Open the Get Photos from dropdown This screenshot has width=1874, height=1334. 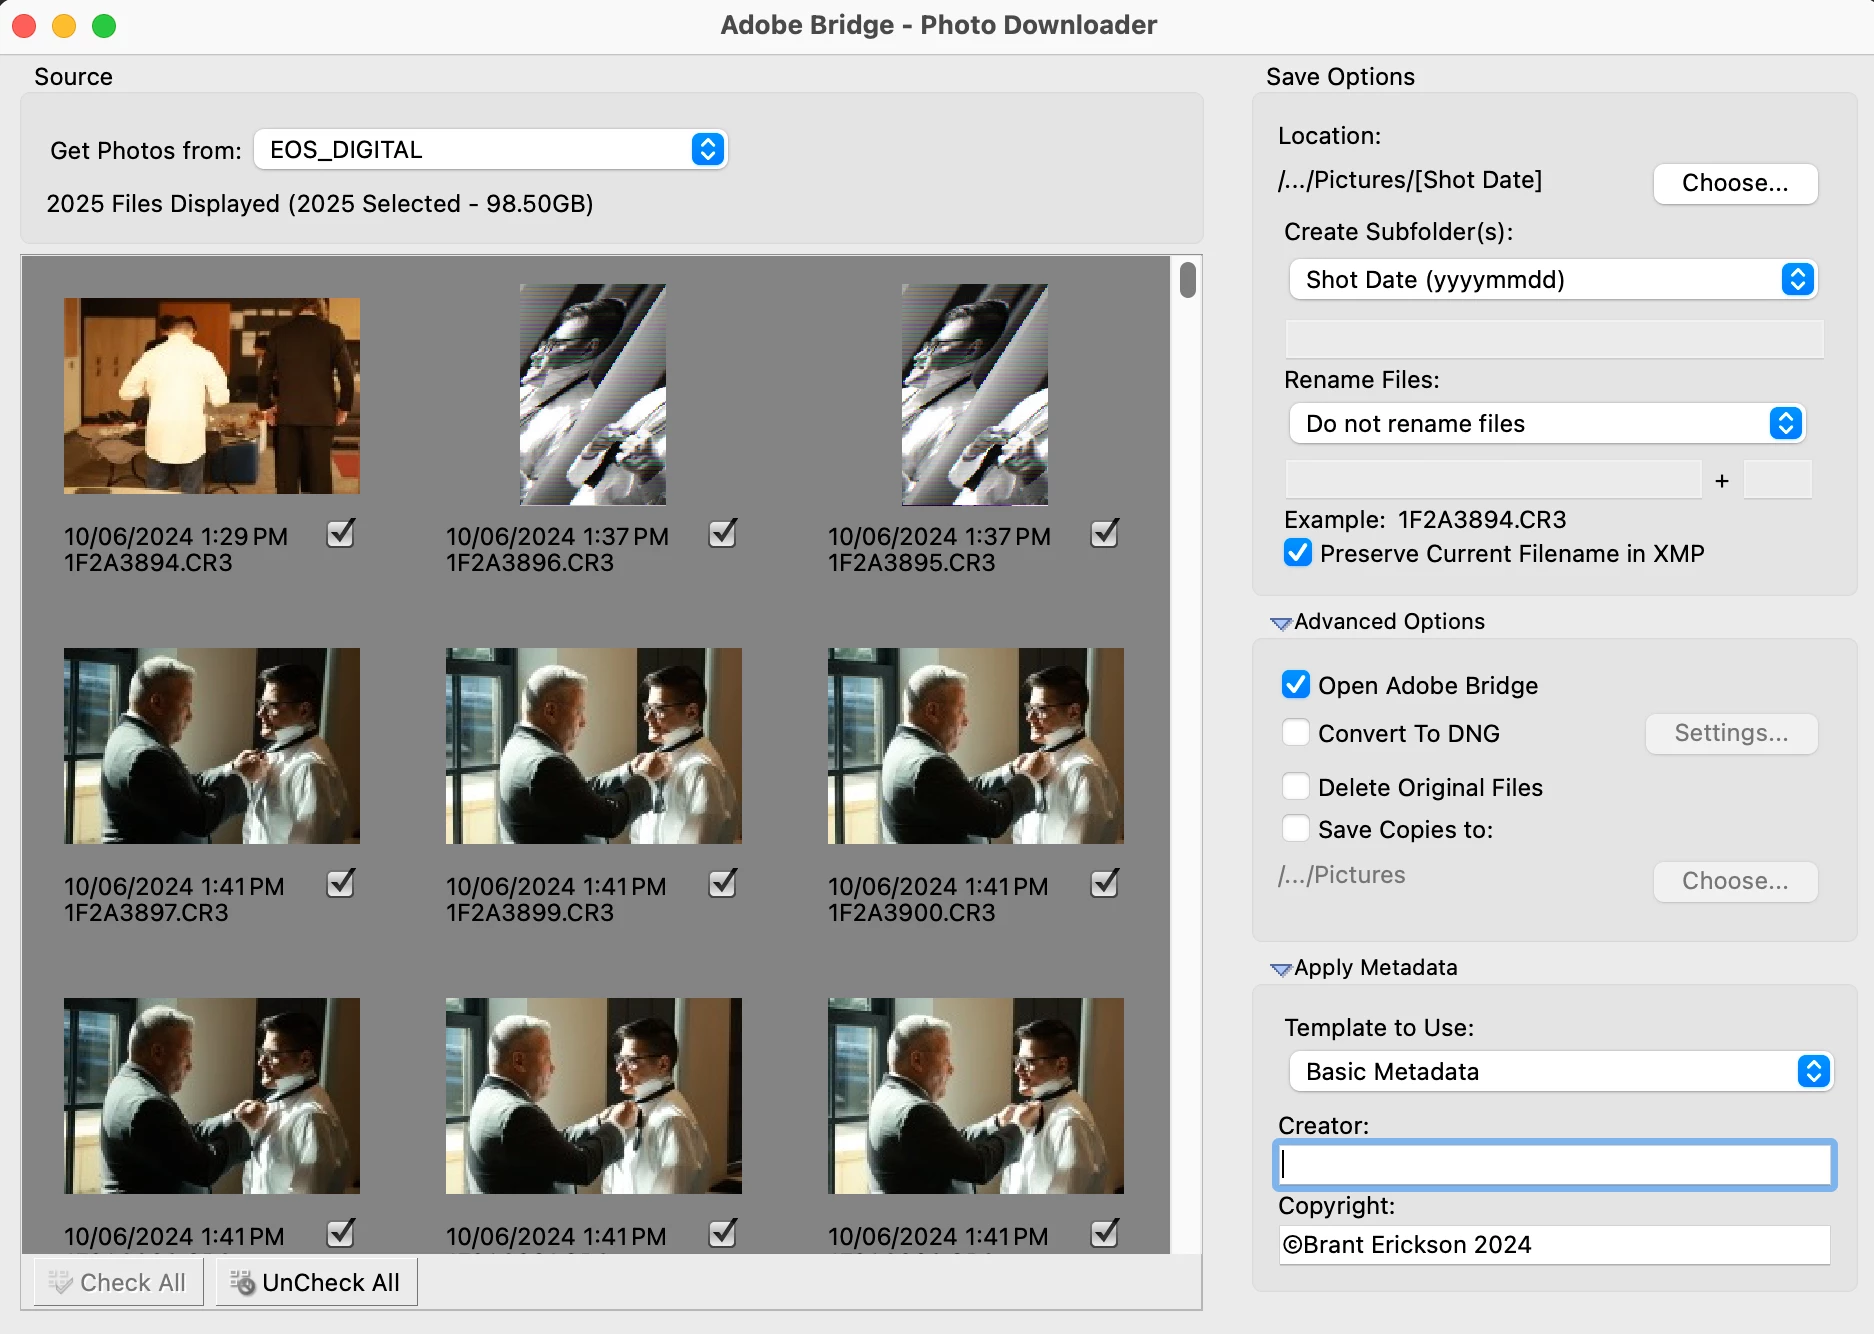(x=490, y=150)
